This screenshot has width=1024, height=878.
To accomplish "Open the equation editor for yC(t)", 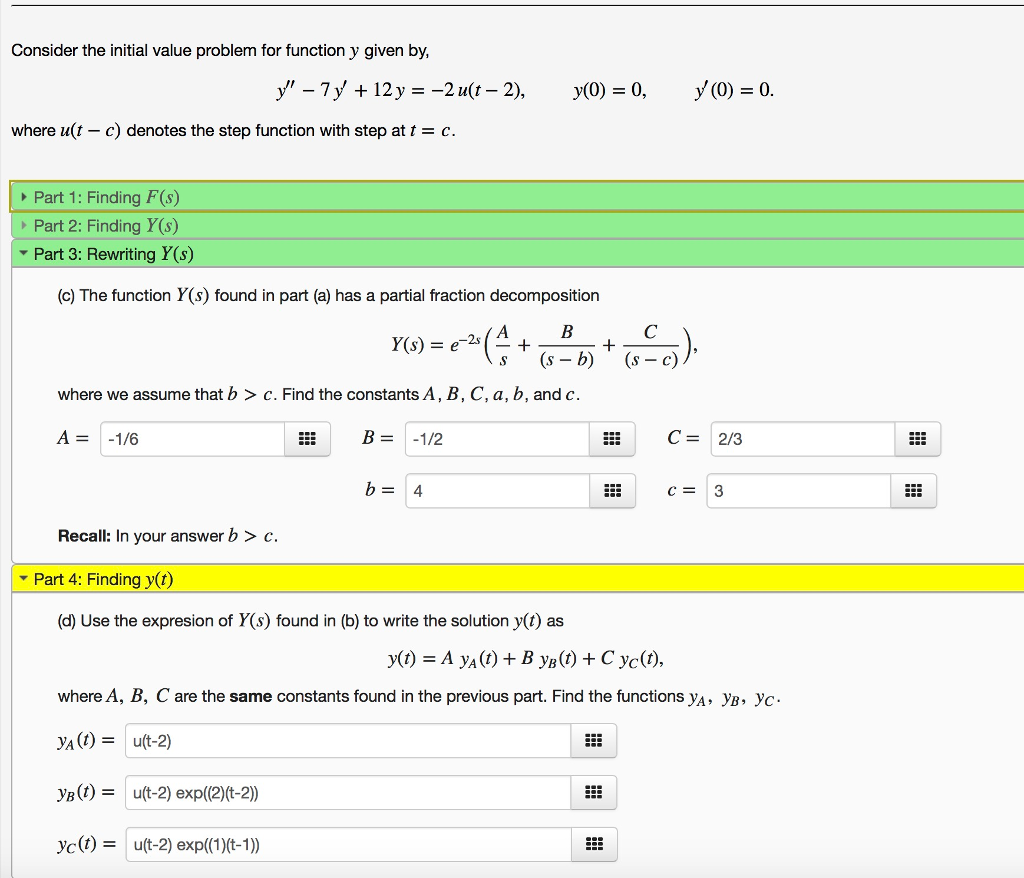I will [594, 843].
